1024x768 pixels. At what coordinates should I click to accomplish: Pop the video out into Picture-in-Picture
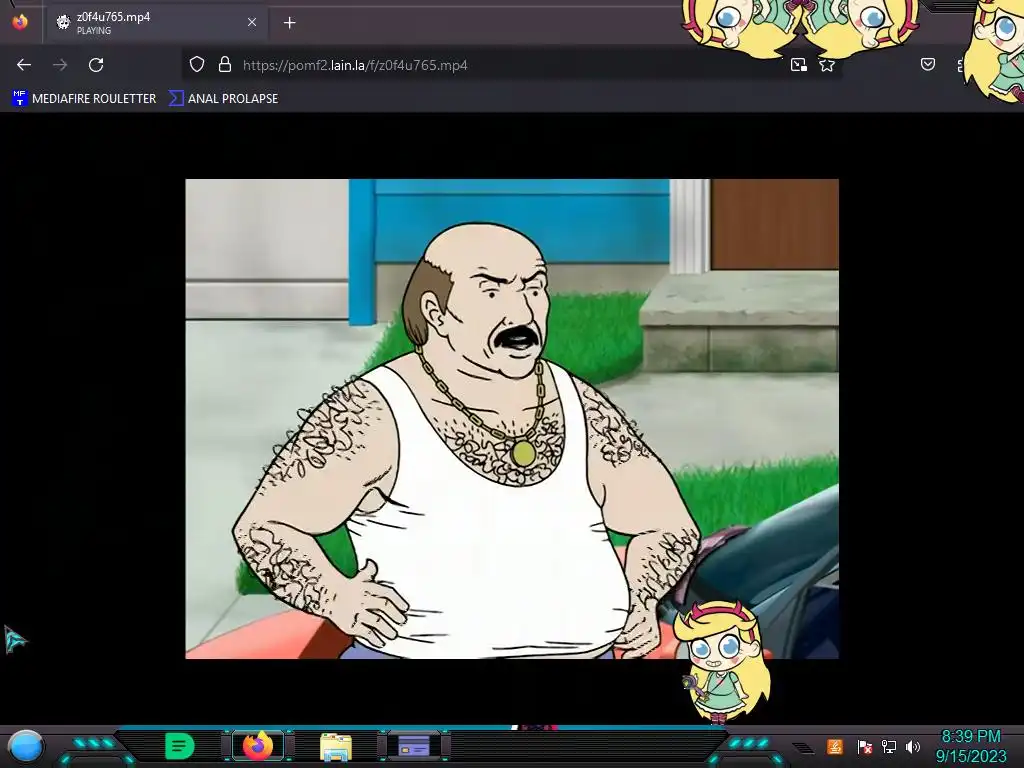798,65
